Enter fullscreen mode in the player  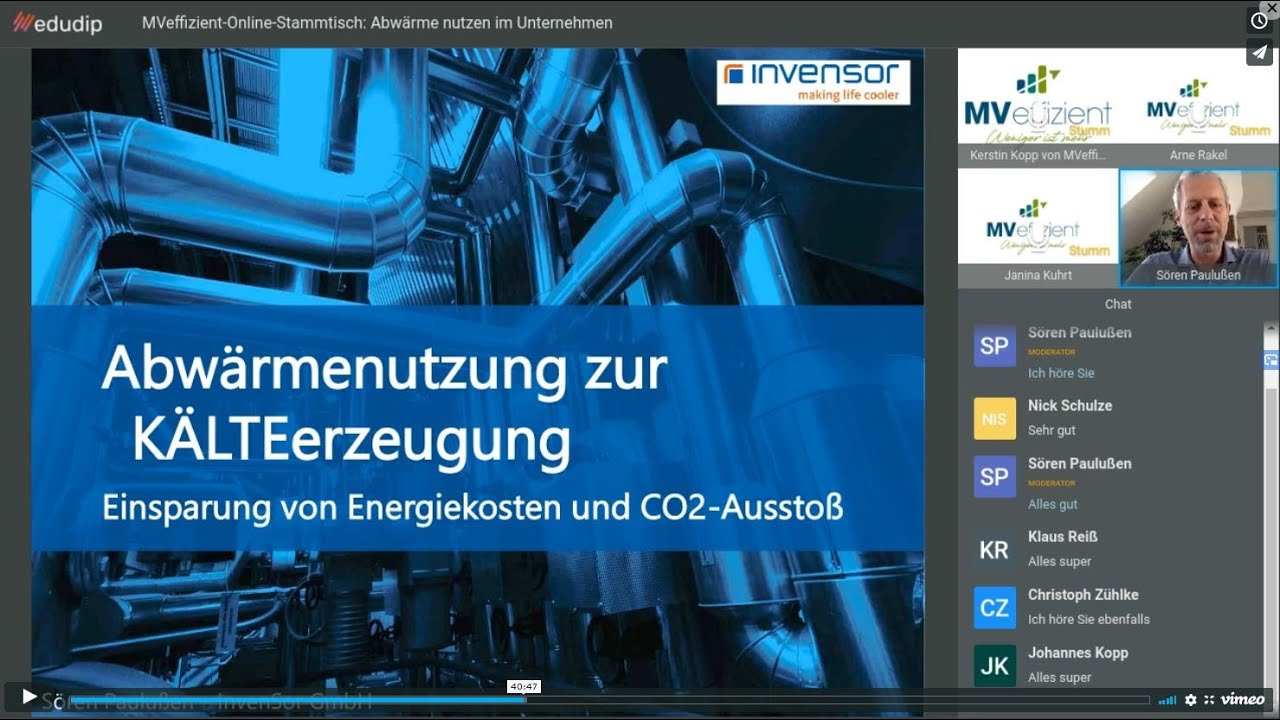point(1209,700)
